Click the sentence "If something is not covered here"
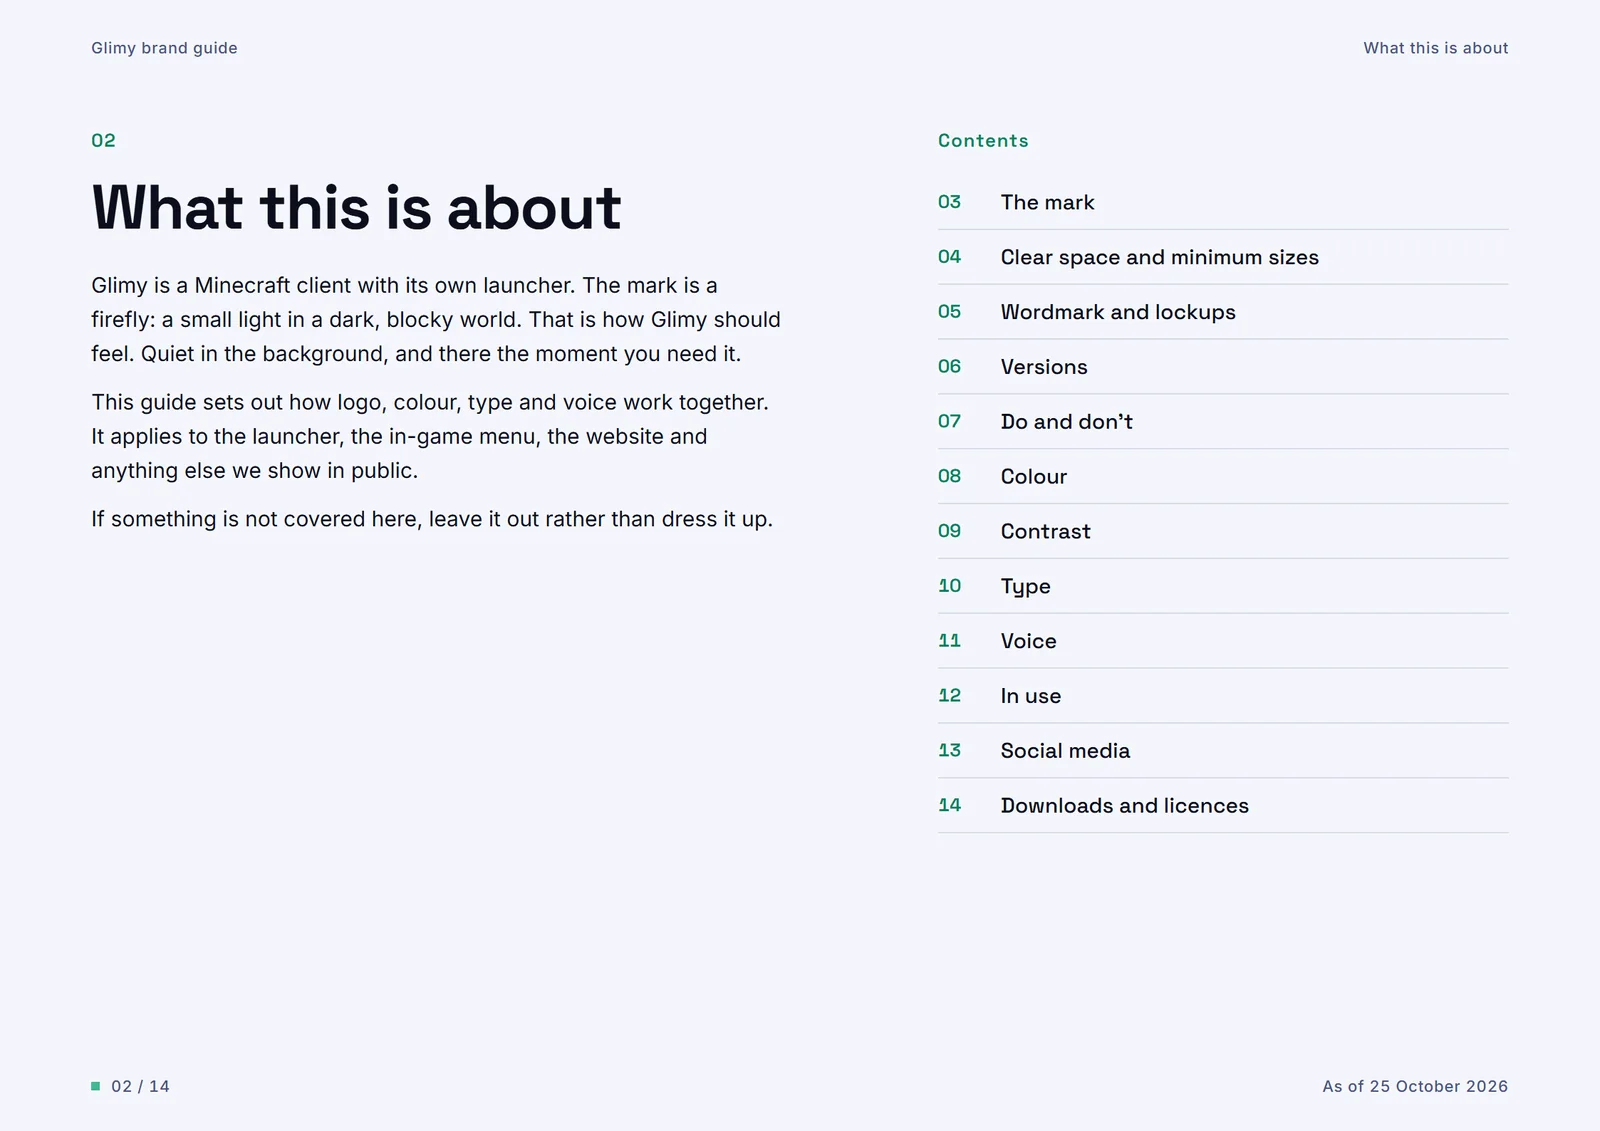Image resolution: width=1600 pixels, height=1131 pixels. (432, 519)
